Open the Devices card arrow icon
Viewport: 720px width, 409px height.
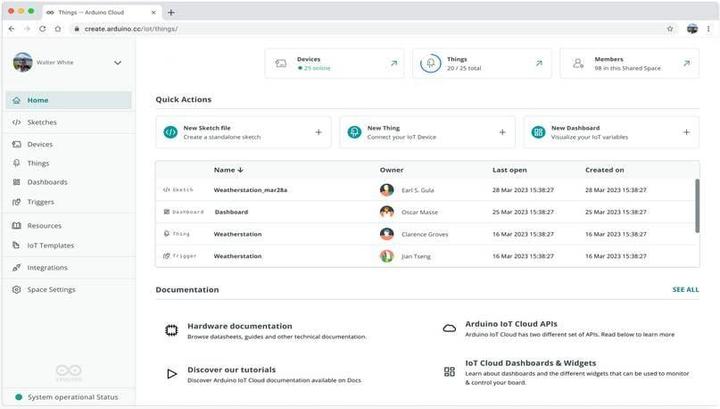click(x=393, y=63)
